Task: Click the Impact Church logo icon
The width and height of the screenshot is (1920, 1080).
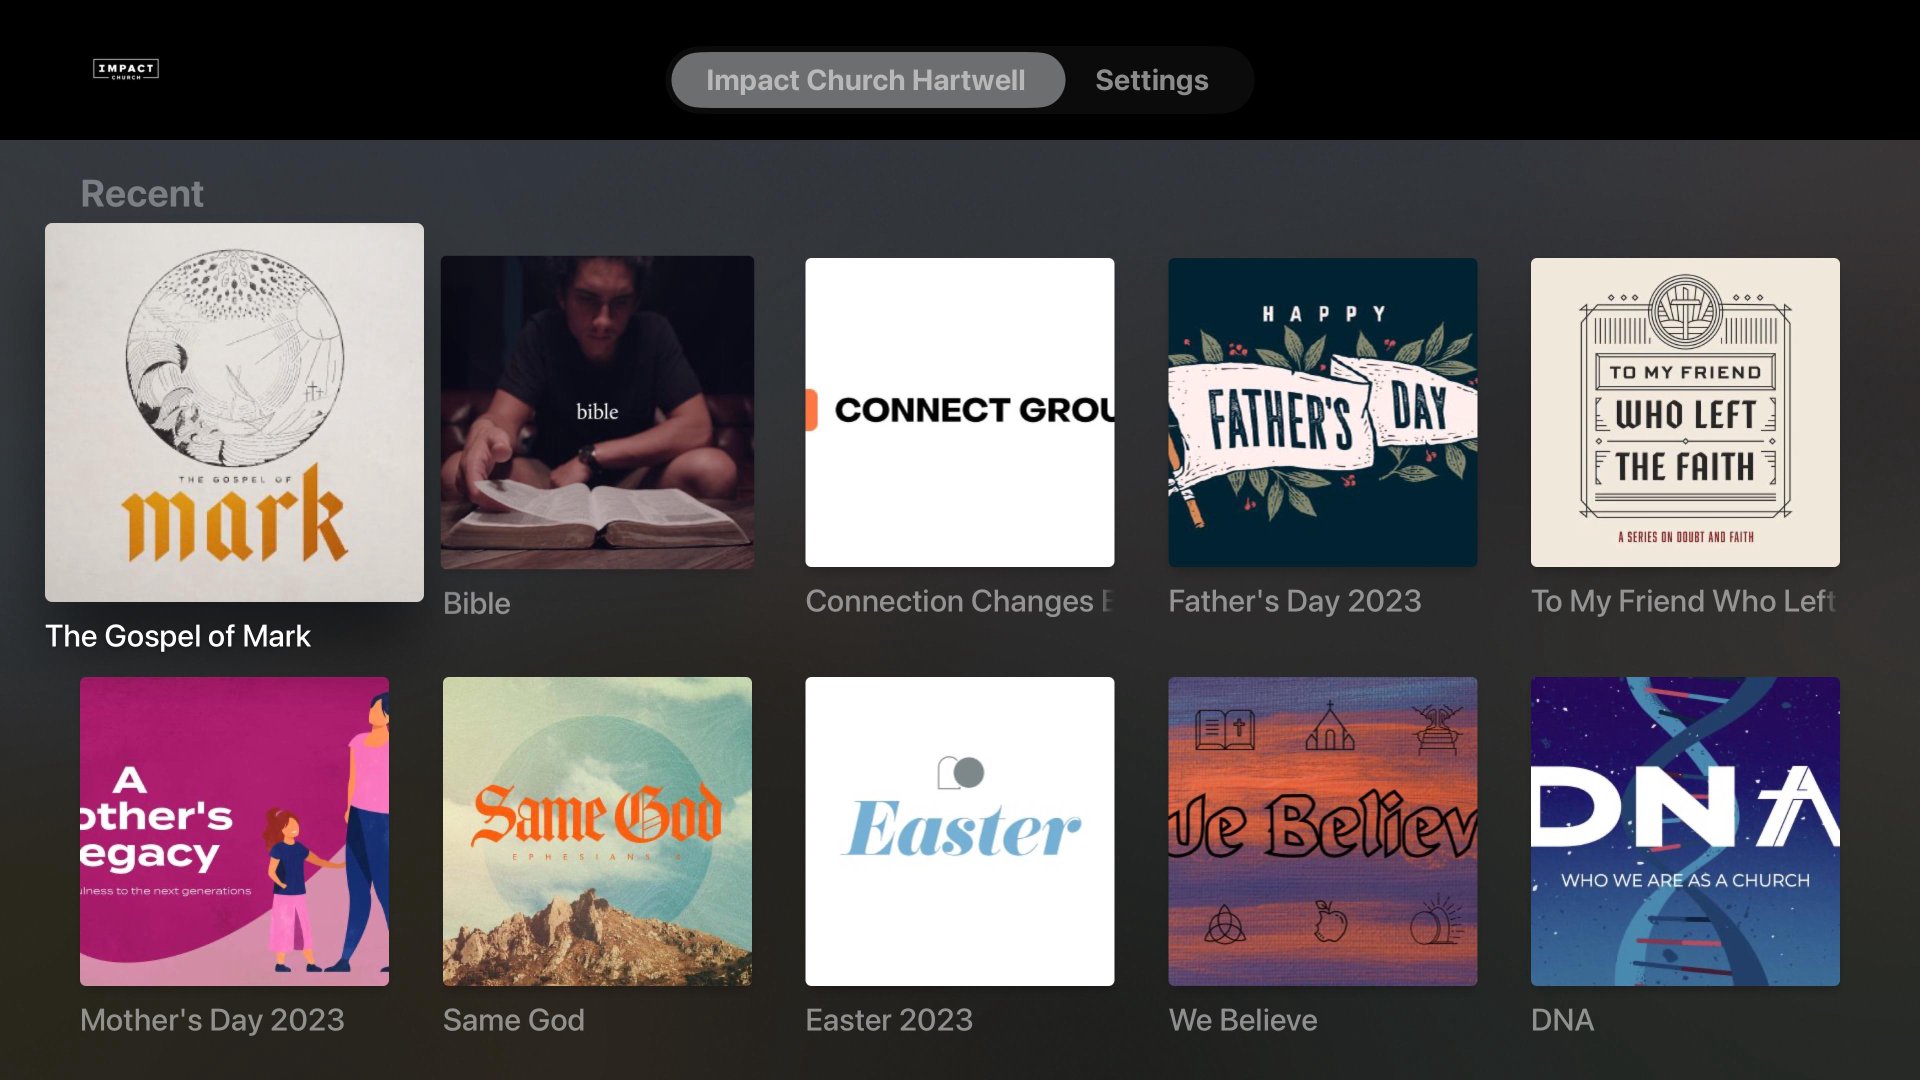Action: 126,69
